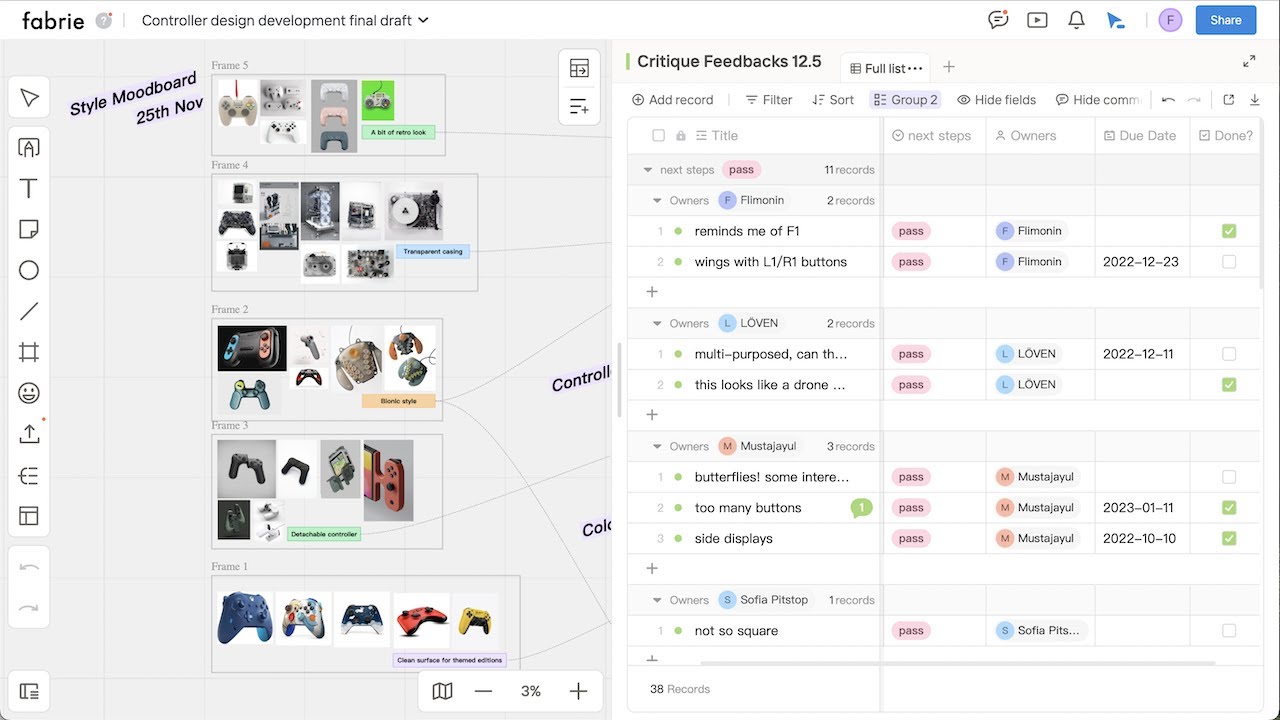Collapse the Owners LÖVEN group

tap(657, 324)
